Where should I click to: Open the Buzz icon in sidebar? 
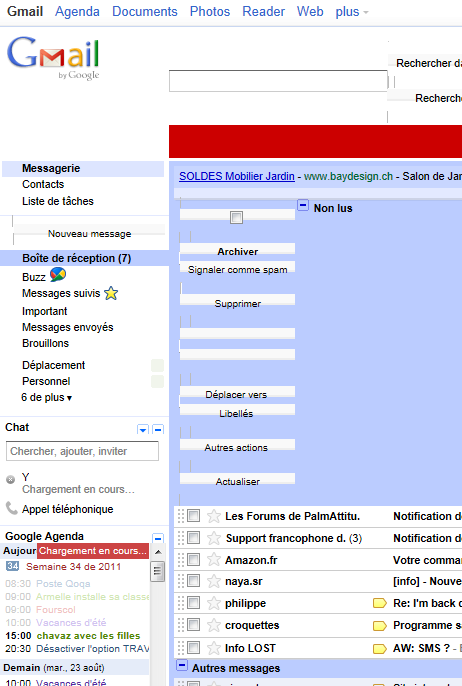(58, 275)
